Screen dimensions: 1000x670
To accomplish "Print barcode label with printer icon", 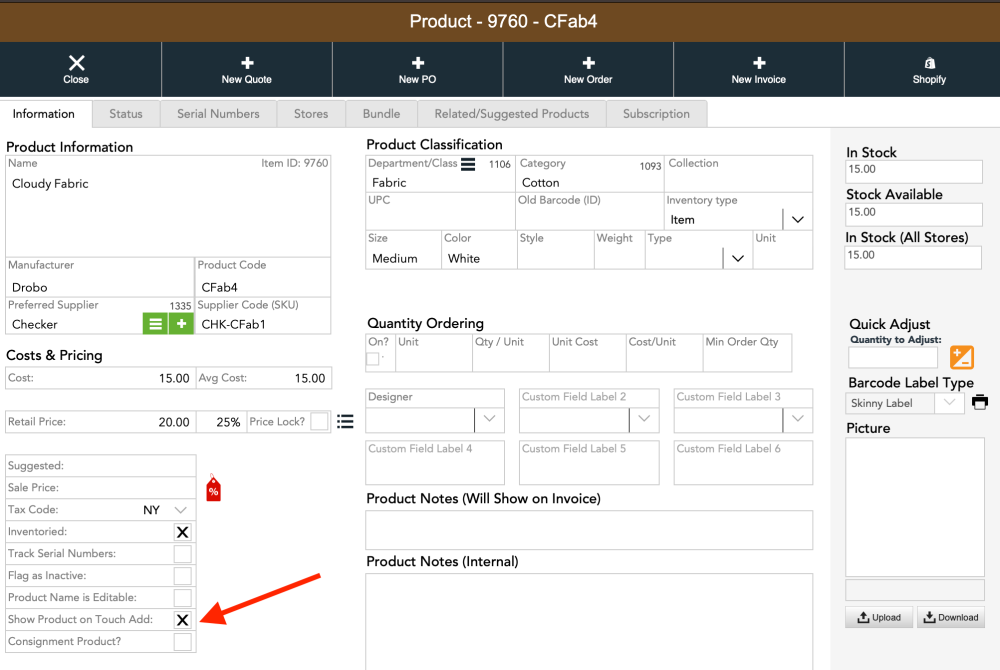I will point(980,402).
